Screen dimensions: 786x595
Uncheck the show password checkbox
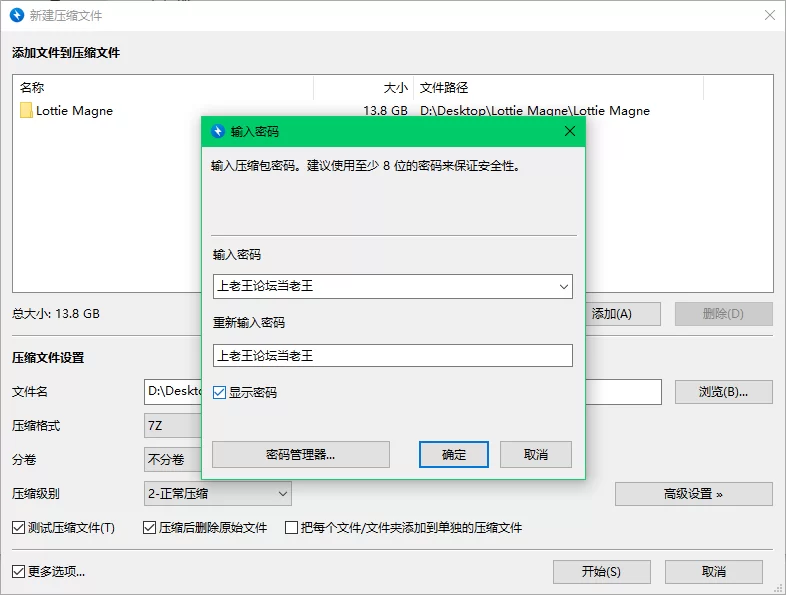pyautogui.click(x=220, y=393)
